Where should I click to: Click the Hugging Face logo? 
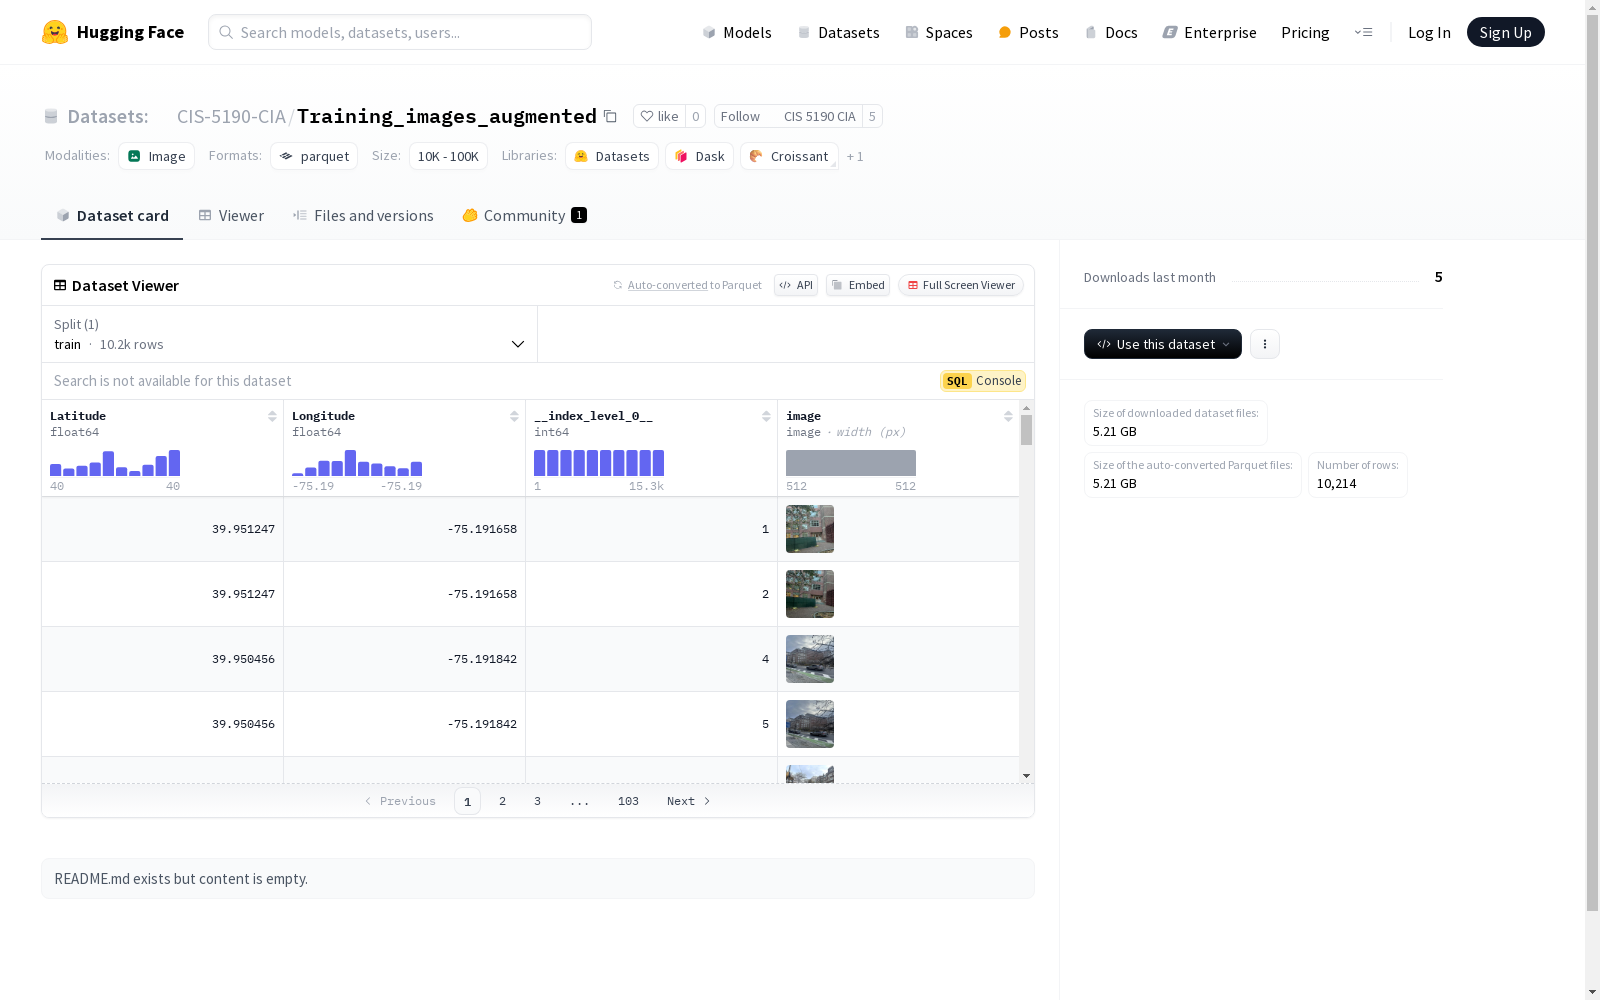pos(113,32)
